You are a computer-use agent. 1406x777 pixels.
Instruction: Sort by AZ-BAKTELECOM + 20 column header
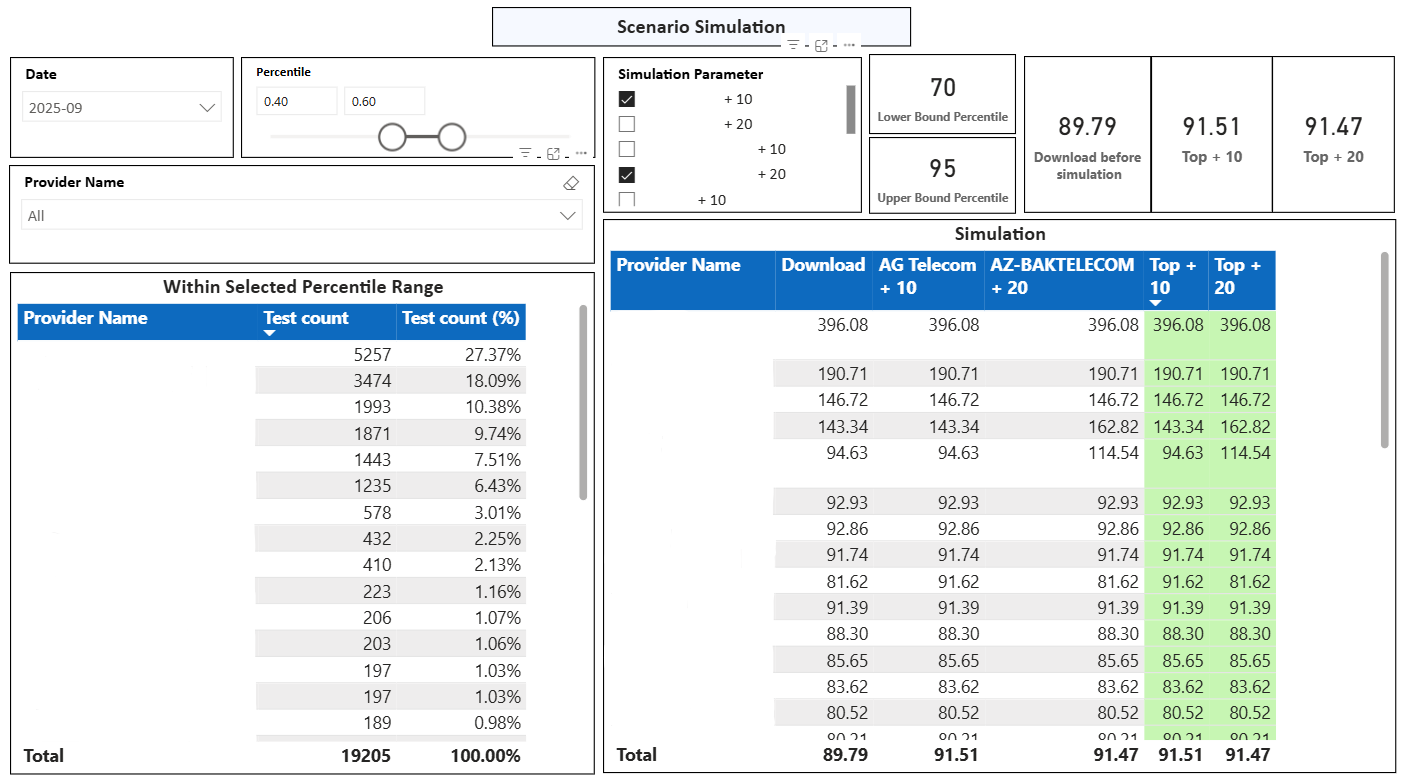1061,276
